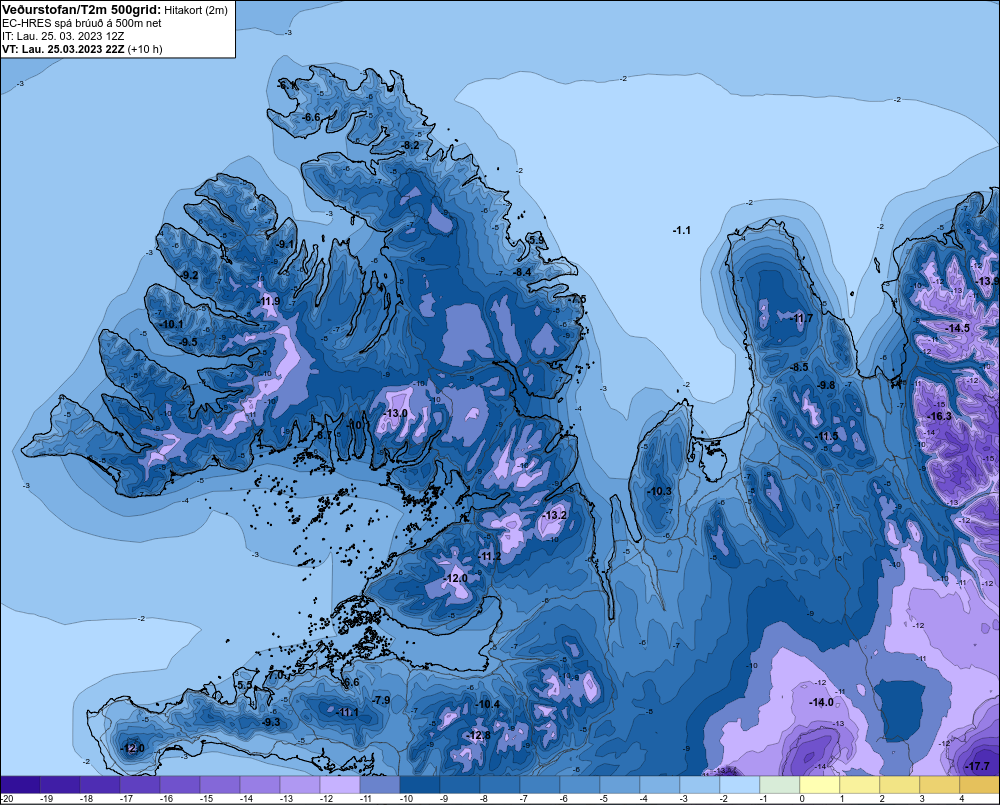
Task: Click the -5.9 temperature label
Action: 537,240
